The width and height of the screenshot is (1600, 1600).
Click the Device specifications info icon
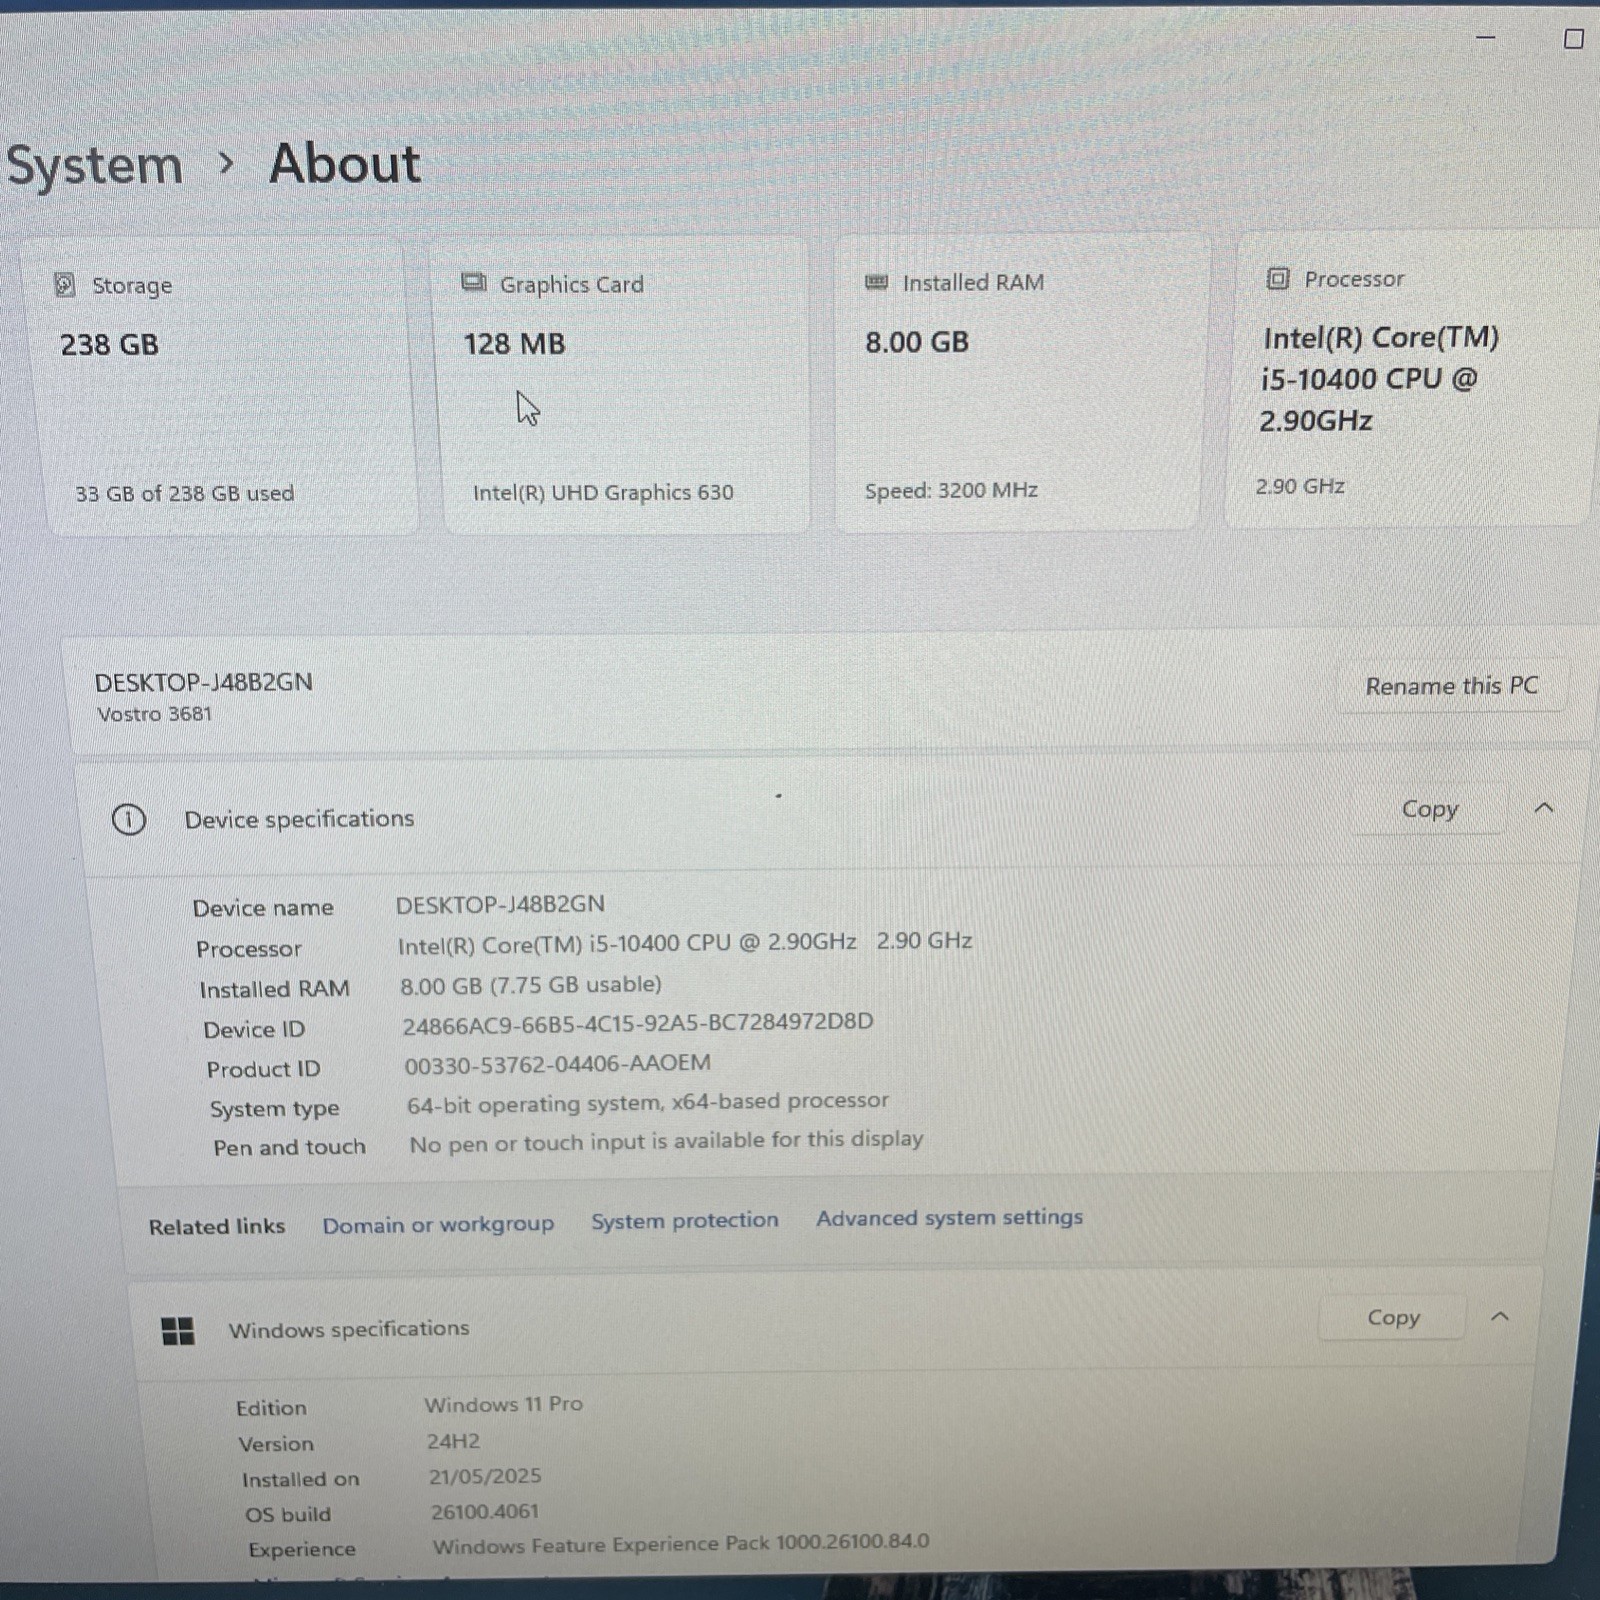pyautogui.click(x=129, y=820)
